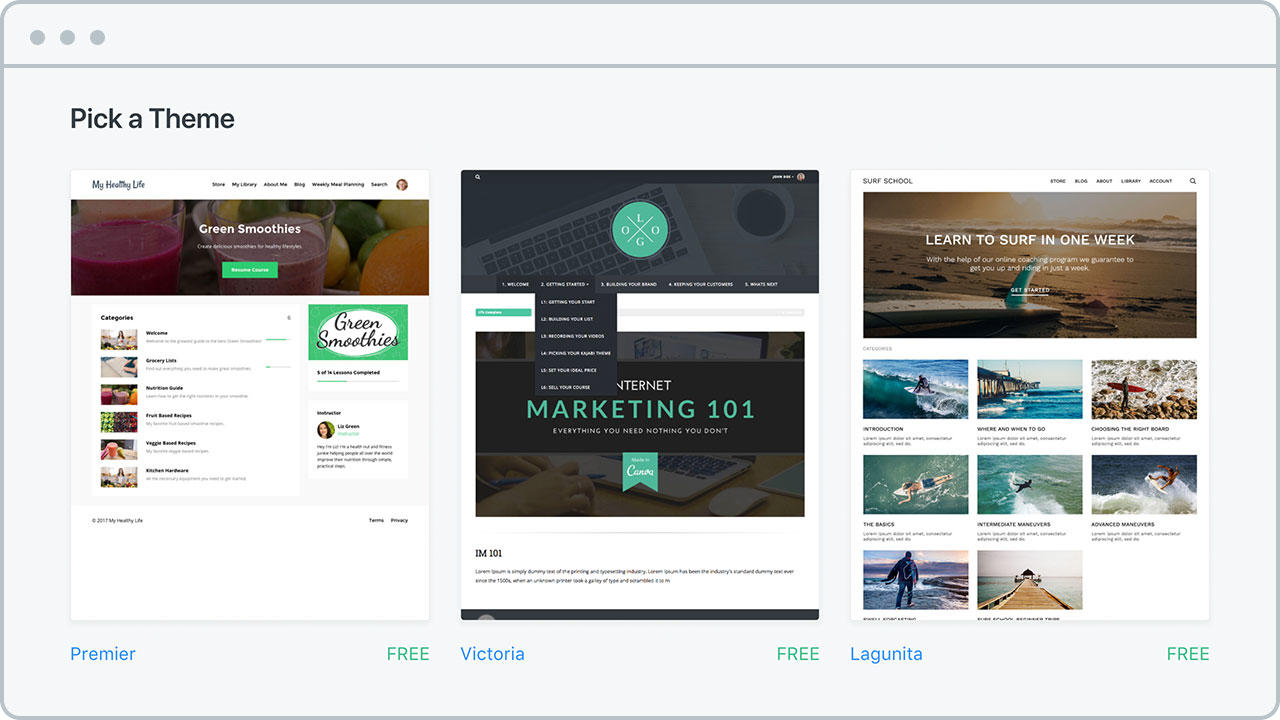This screenshot has height=720, width=1280.
Task: Click the Get Started surf link
Action: 1029,290
